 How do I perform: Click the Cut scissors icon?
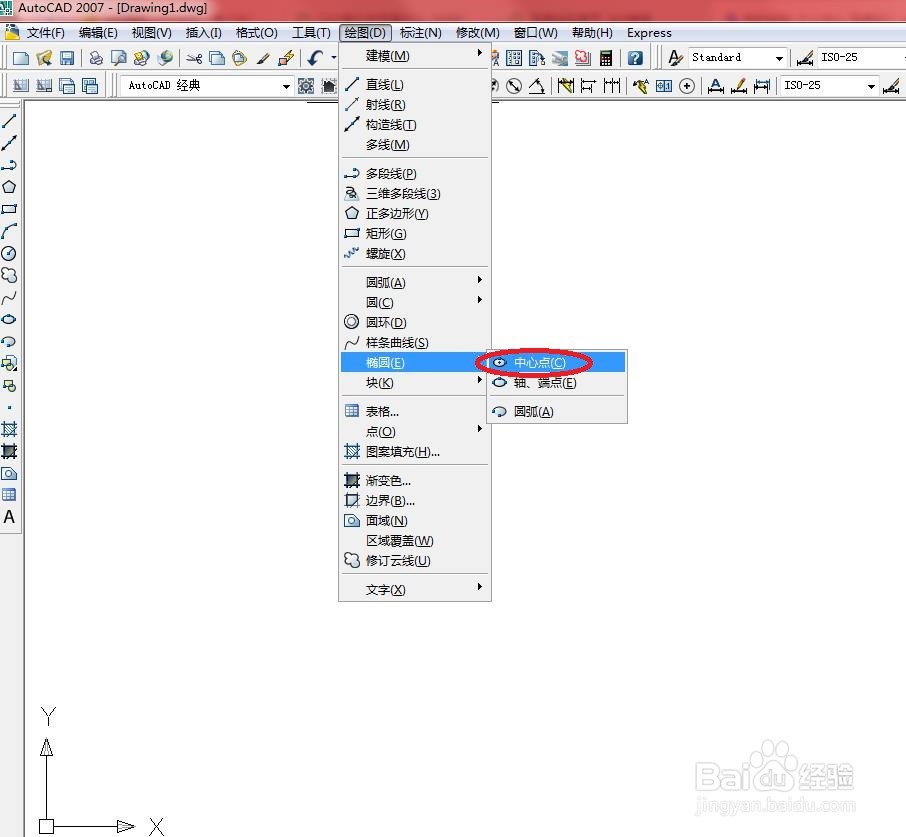click(194, 58)
